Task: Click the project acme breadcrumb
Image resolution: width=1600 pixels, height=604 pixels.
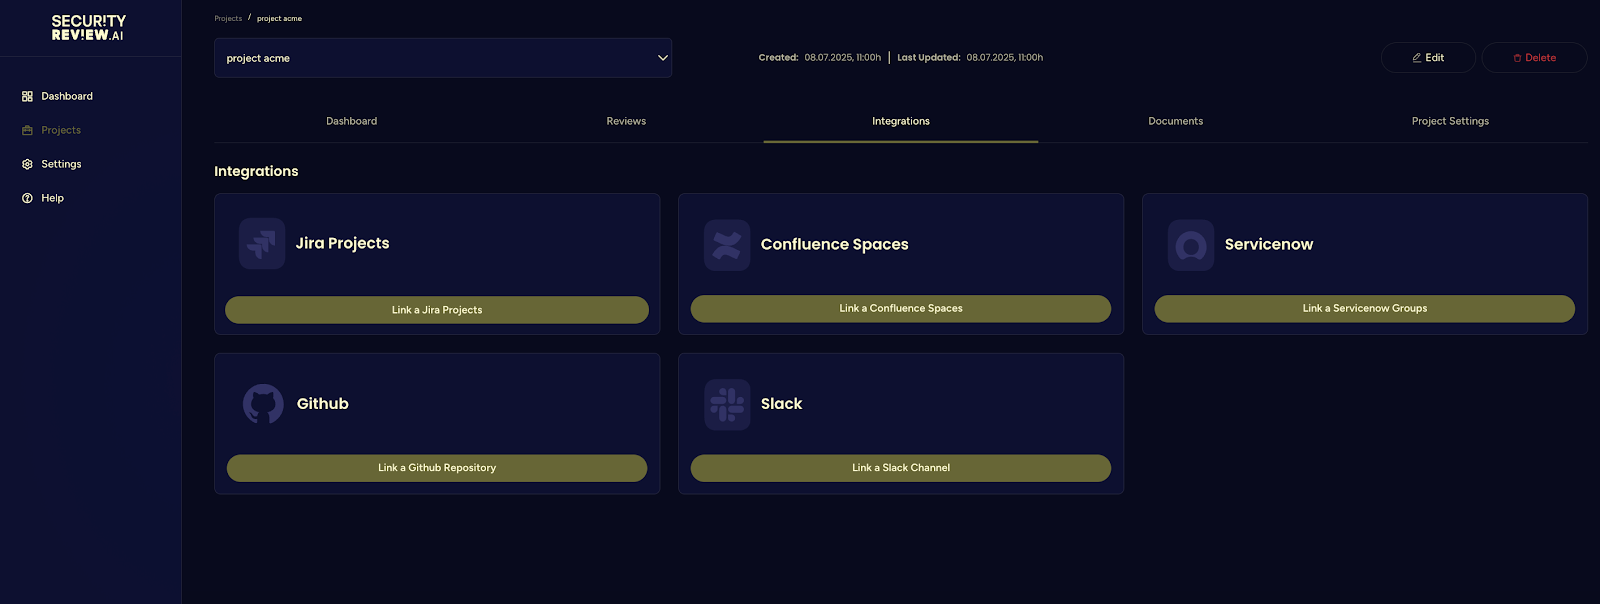Action: 279,18
